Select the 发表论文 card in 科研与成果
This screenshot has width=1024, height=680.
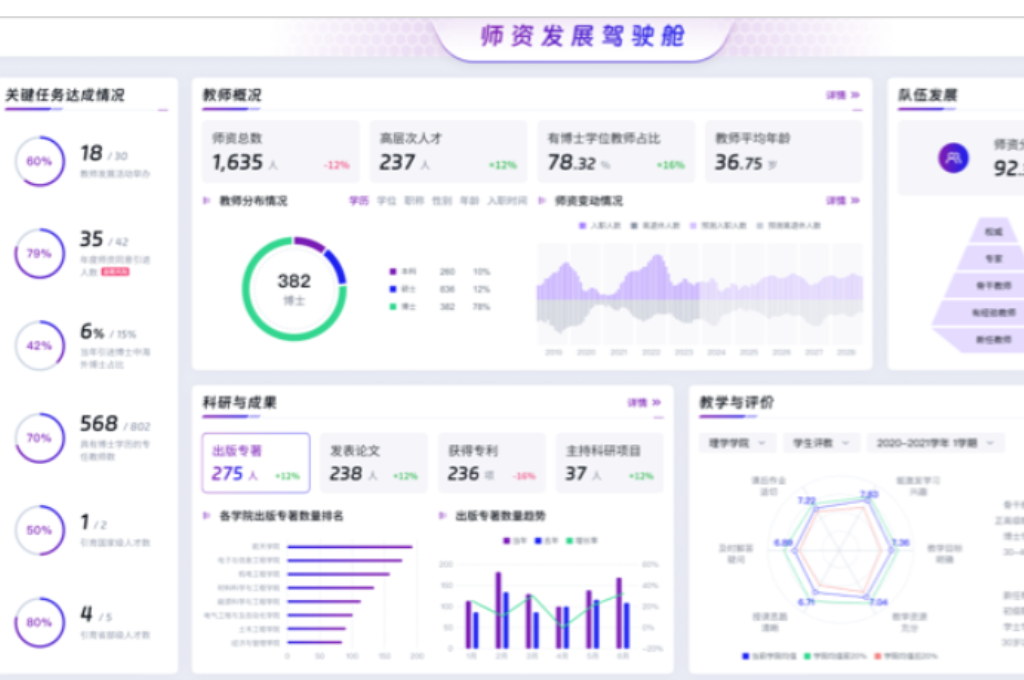(x=373, y=462)
